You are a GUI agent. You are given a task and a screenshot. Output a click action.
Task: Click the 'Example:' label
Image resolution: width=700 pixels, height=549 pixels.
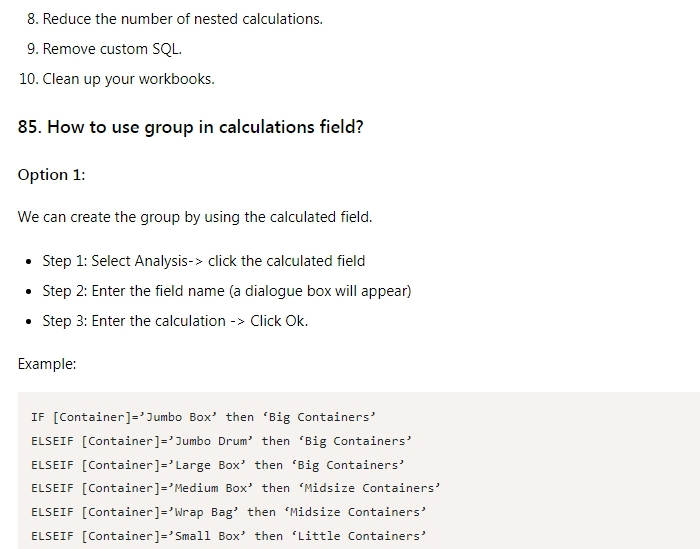pos(47,364)
